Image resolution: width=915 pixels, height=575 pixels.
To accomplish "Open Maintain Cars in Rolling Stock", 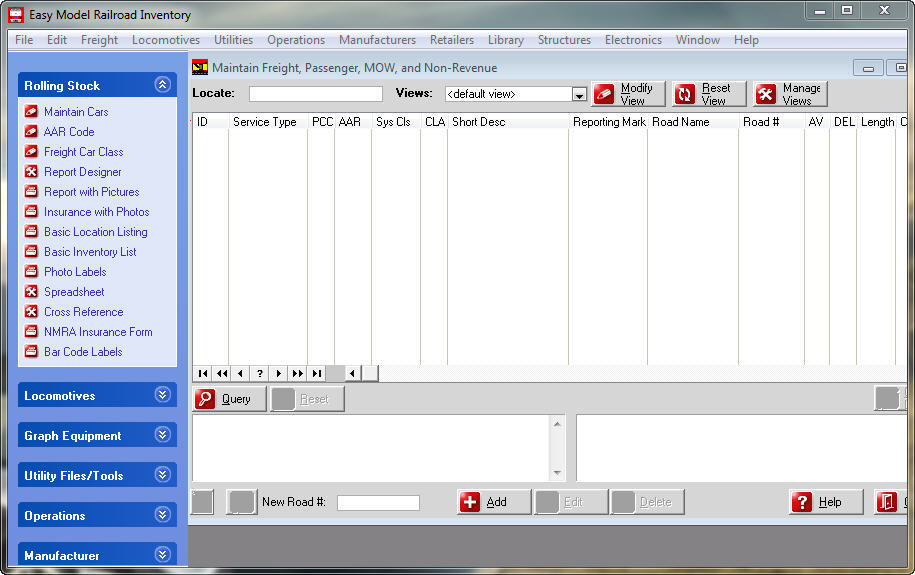I will (76, 111).
